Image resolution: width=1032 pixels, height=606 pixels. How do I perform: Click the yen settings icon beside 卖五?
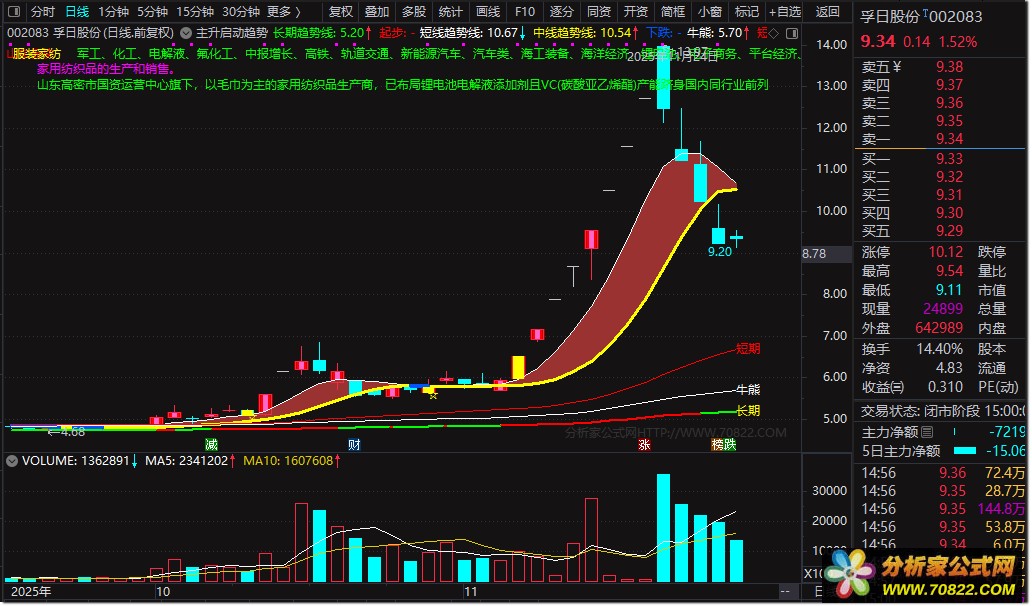click(x=896, y=67)
